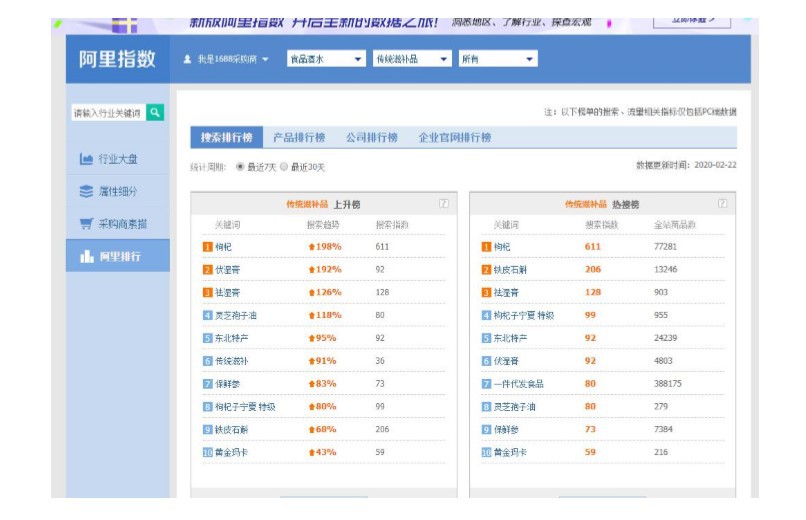Viewport: 806px width, 520px height.
Task: Open 行业大盘 sidebar menu item
Action: (118, 159)
